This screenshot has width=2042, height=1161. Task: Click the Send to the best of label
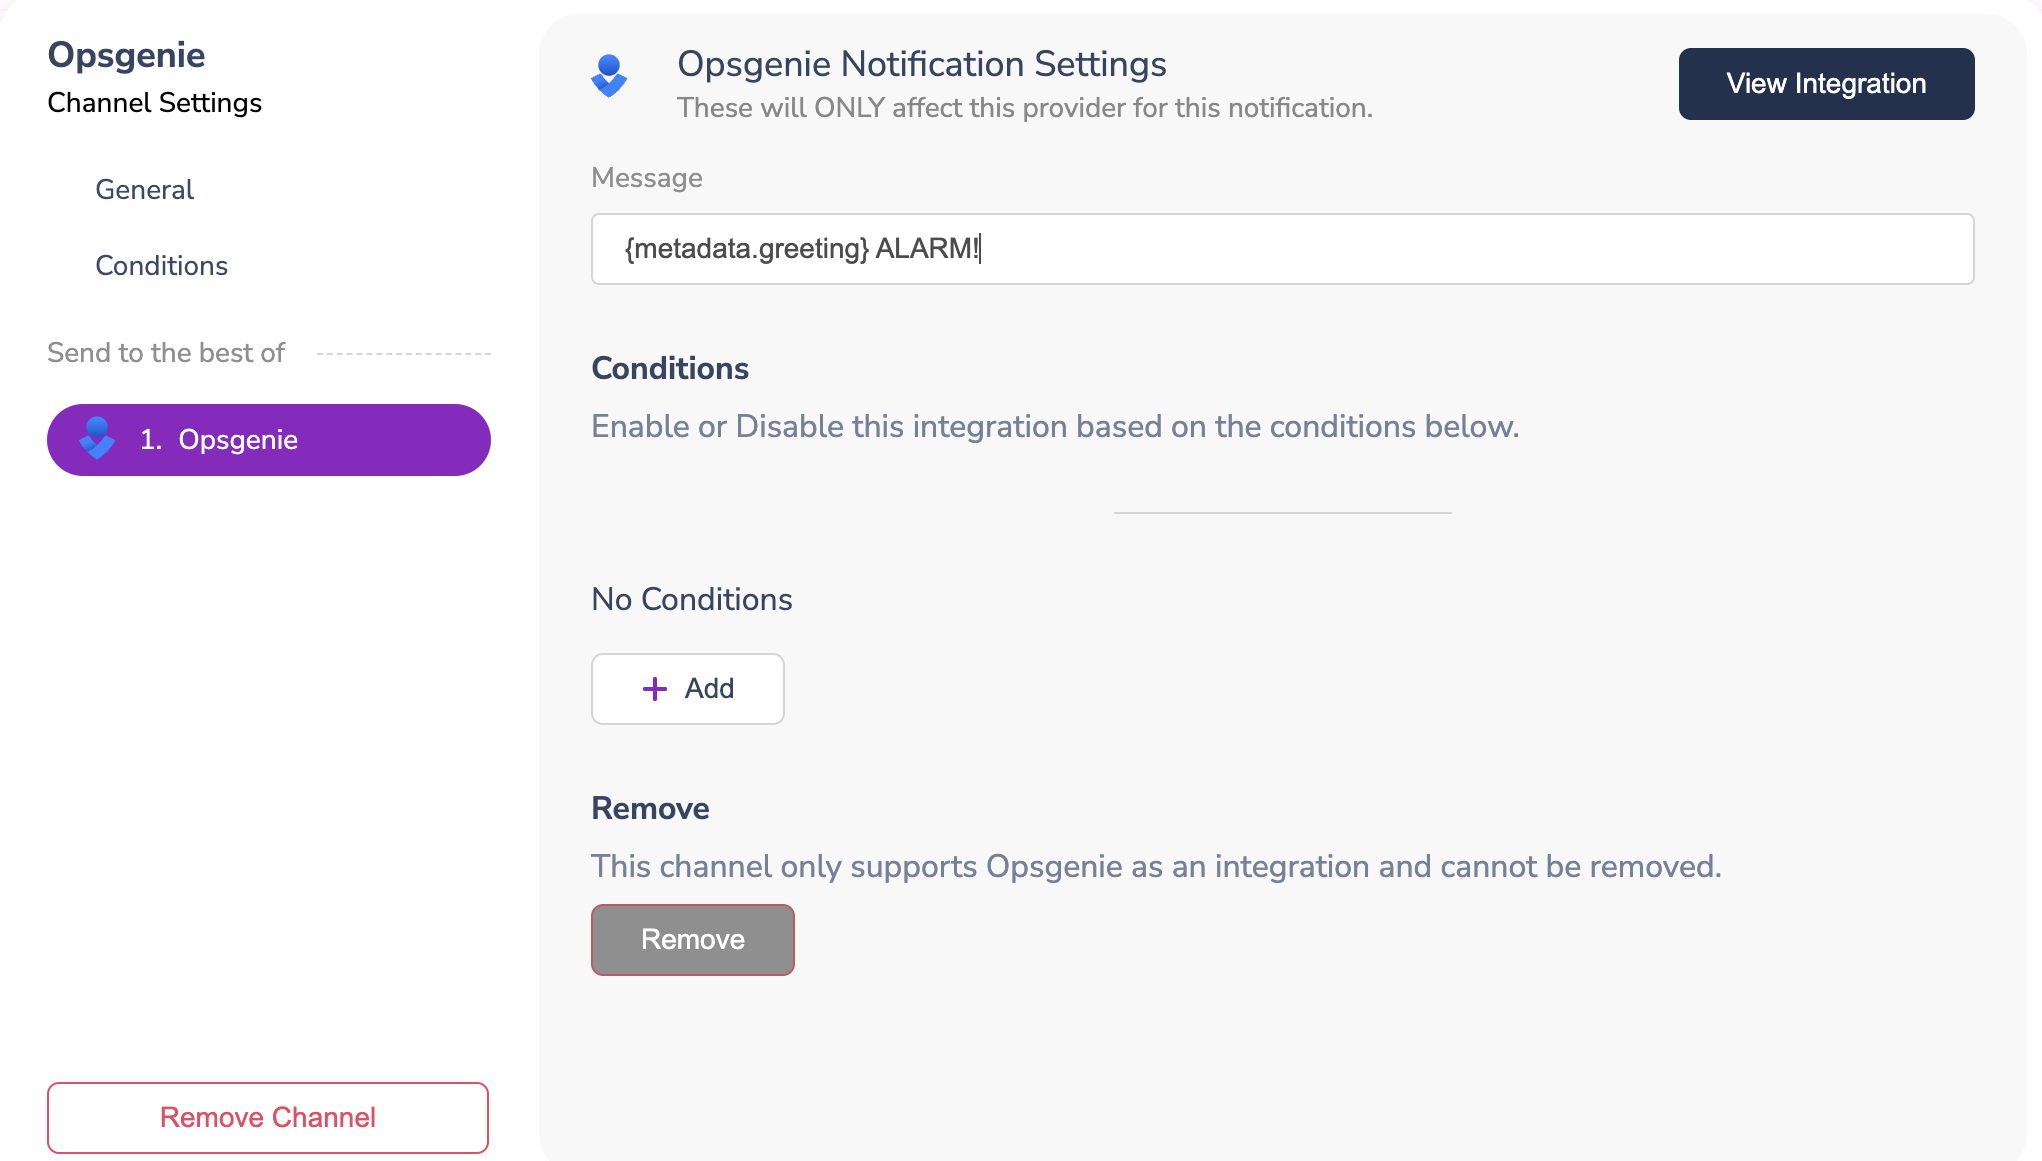tap(165, 352)
